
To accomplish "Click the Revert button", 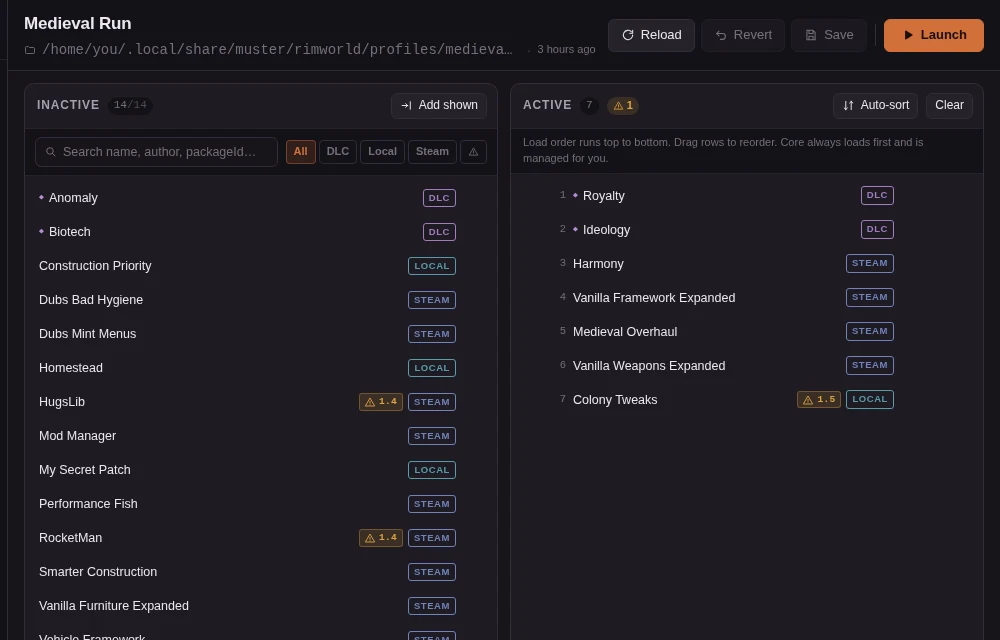I will pos(743,35).
